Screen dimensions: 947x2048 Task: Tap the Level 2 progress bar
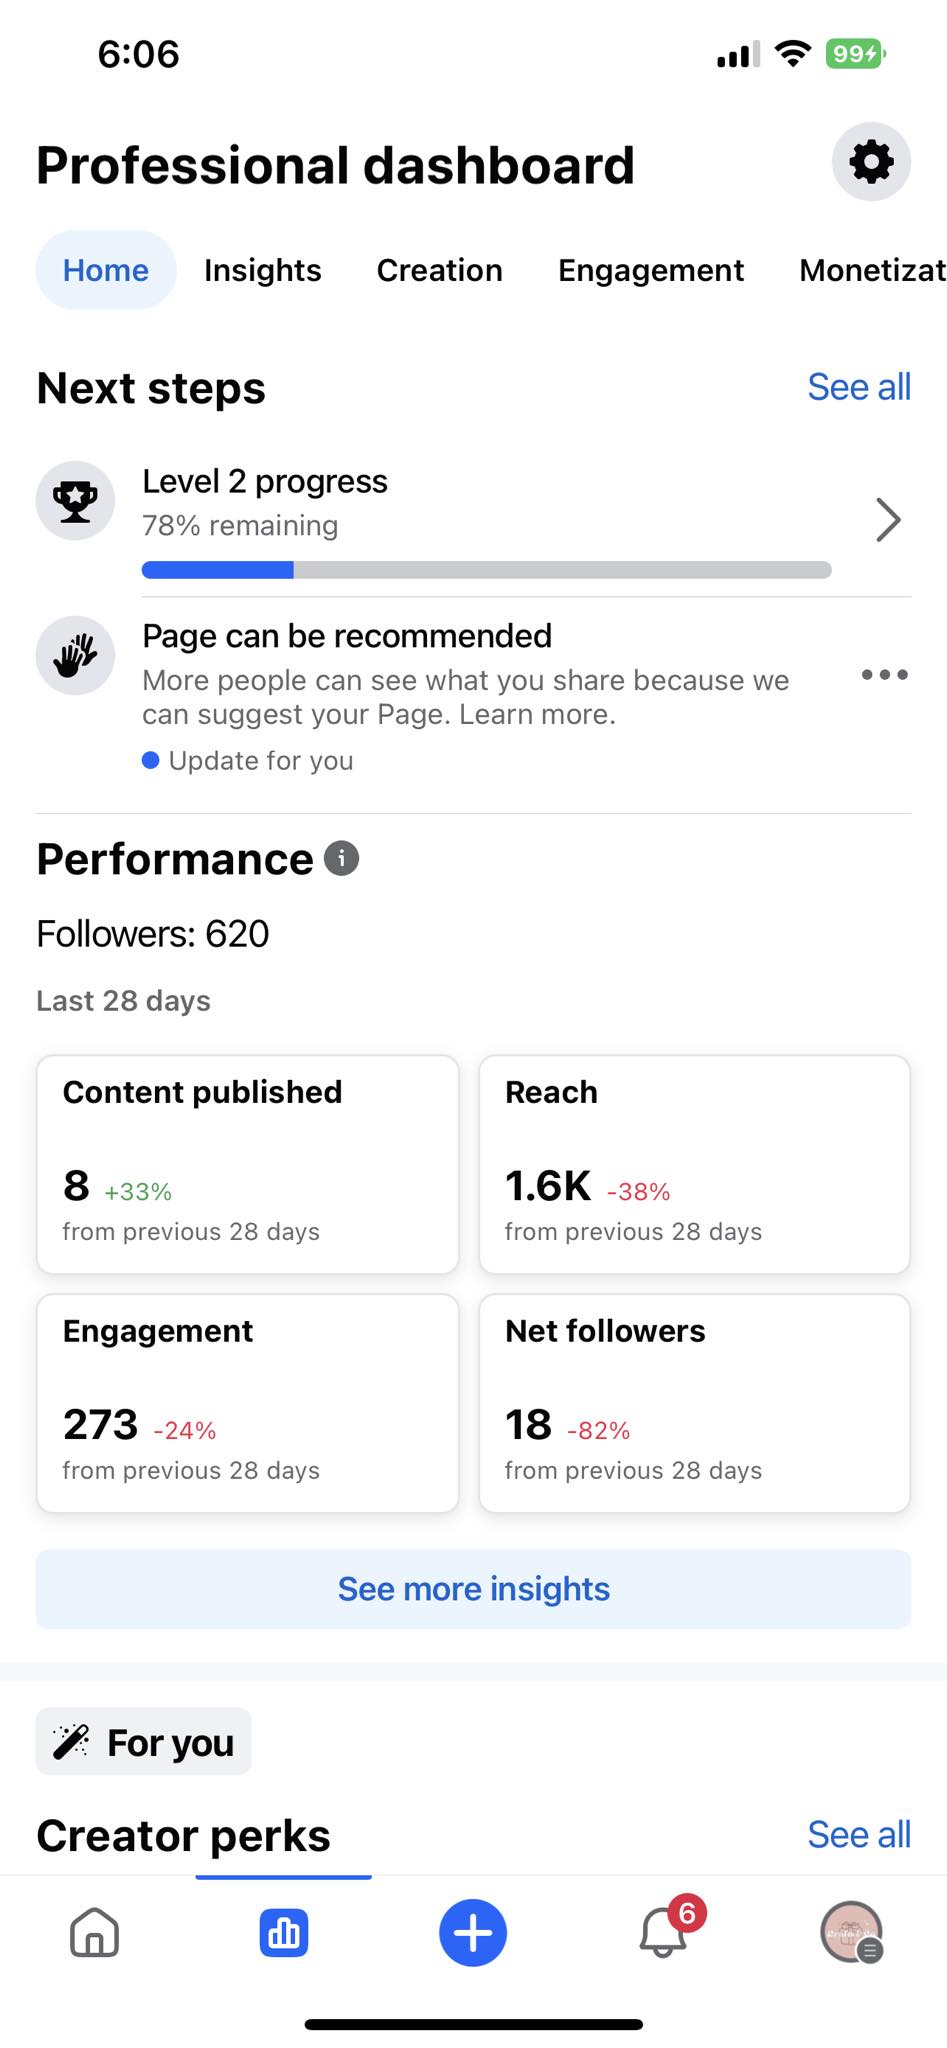click(x=486, y=570)
